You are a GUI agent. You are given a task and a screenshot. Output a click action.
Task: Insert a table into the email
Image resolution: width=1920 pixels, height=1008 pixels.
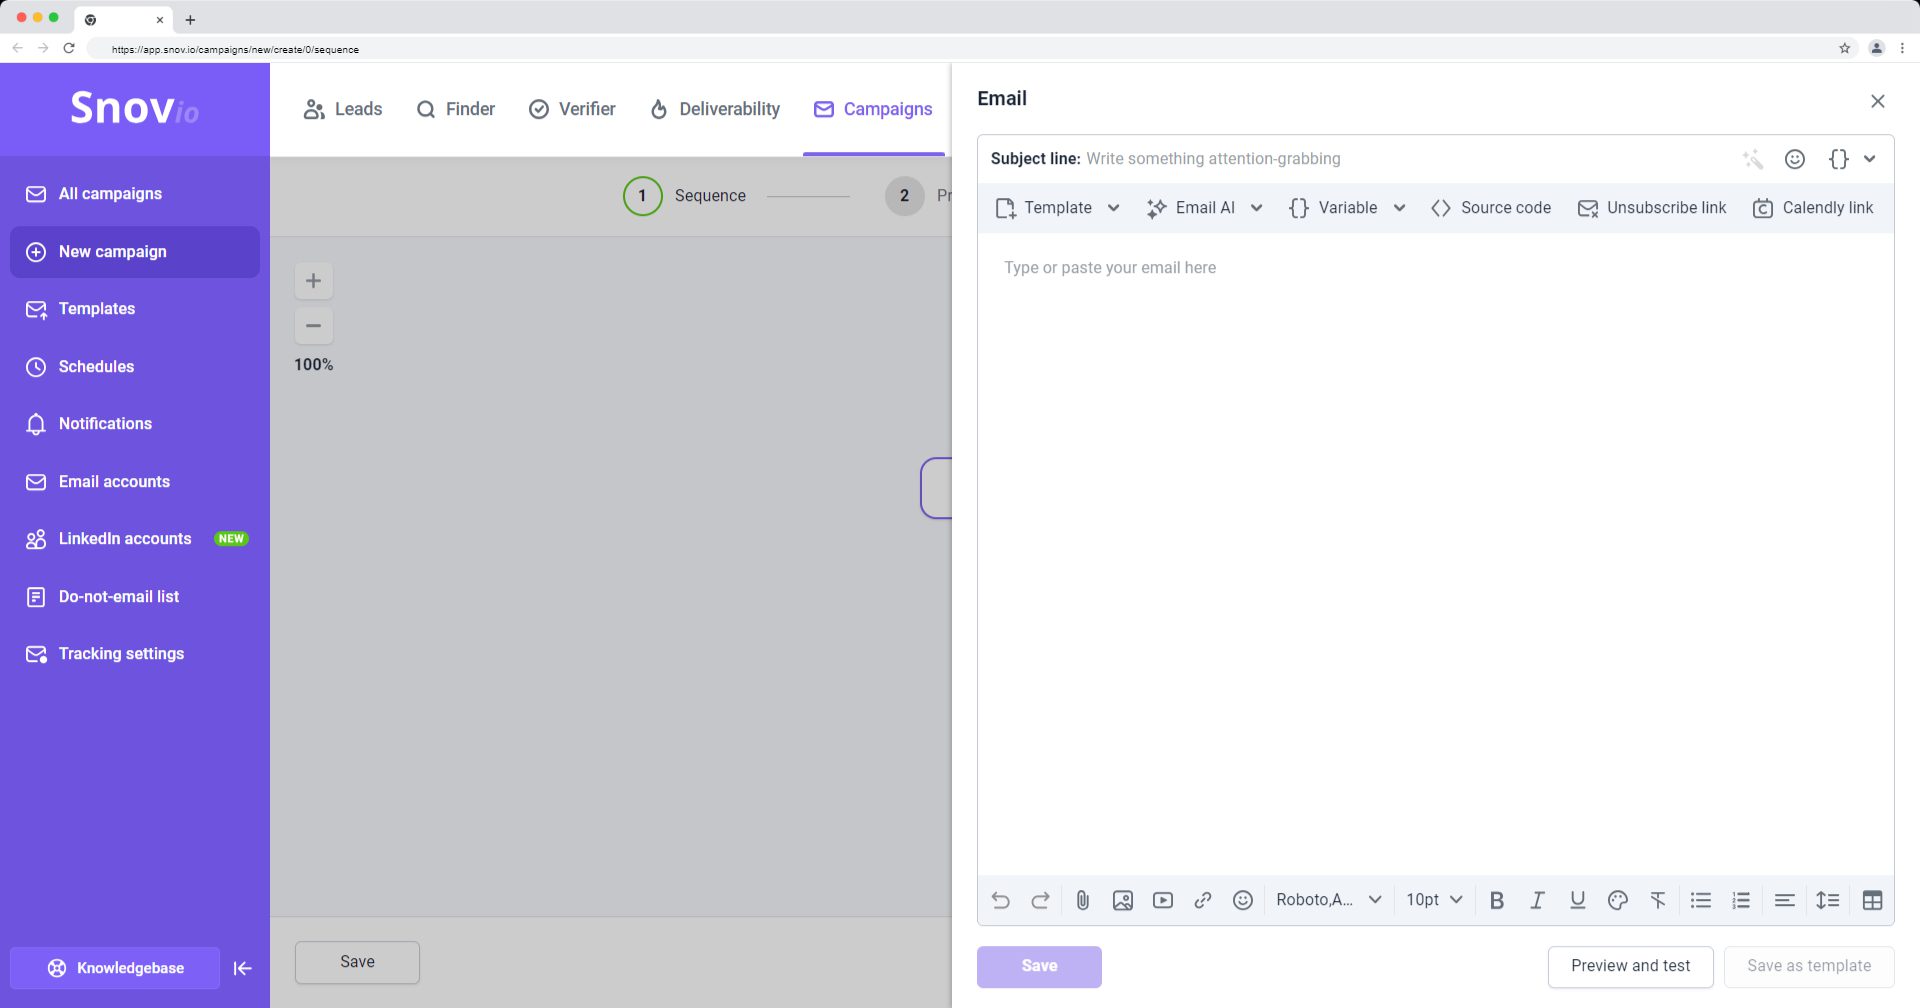pos(1872,899)
